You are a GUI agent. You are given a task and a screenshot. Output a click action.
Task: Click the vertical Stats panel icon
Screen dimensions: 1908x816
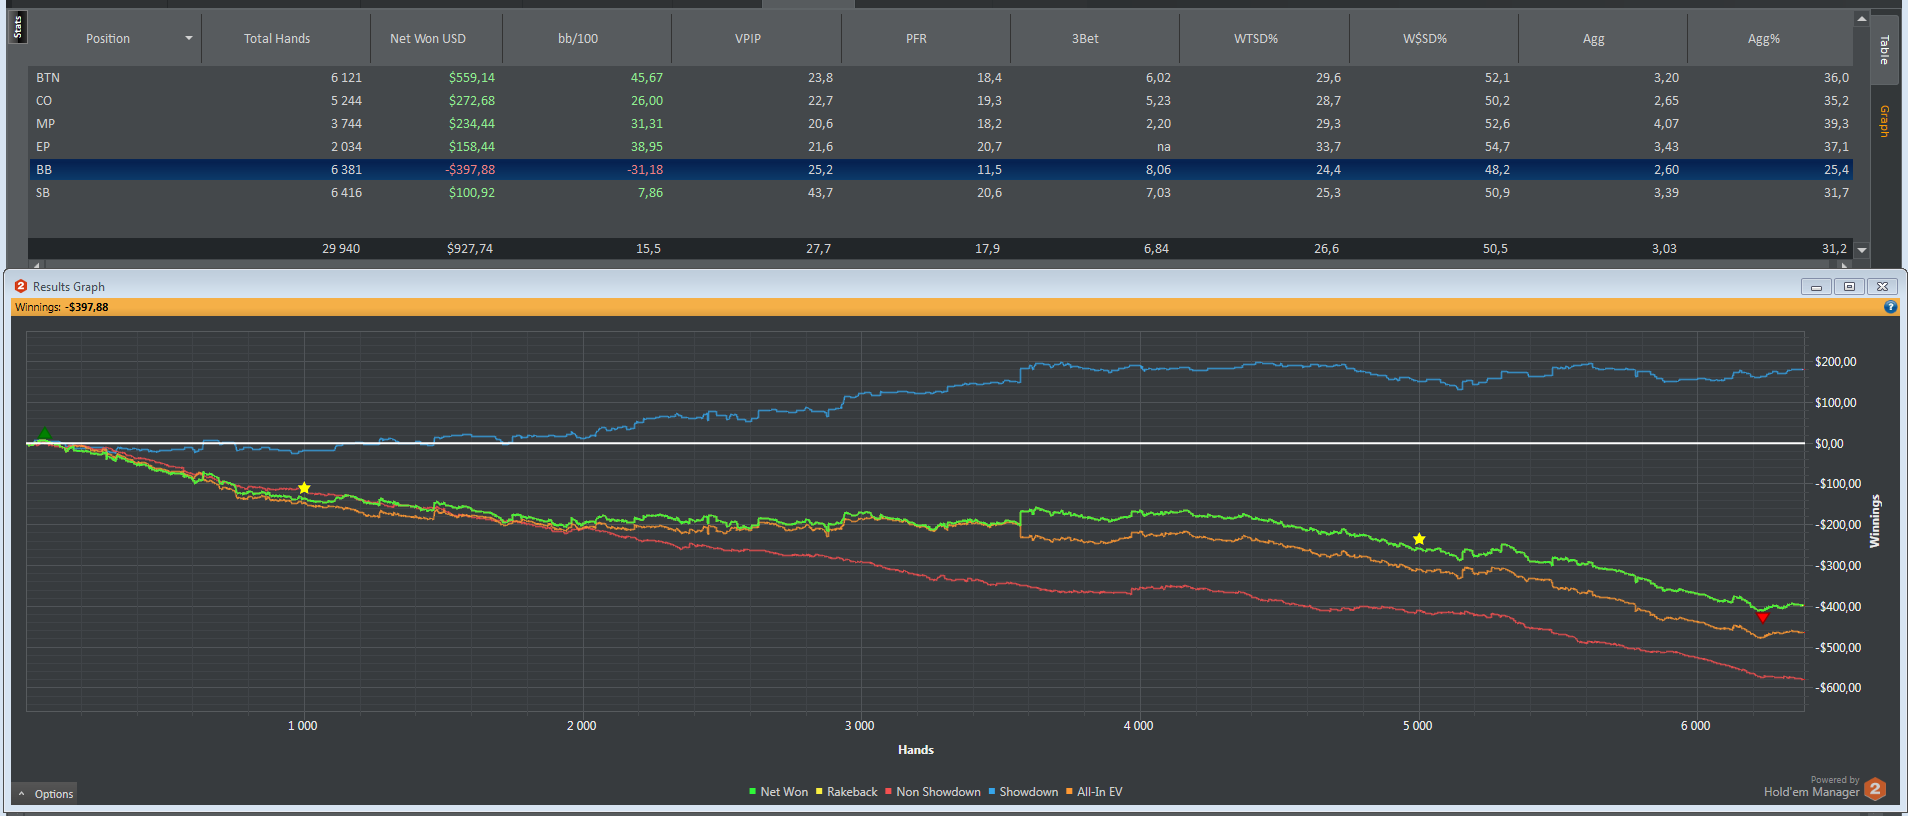point(17,27)
